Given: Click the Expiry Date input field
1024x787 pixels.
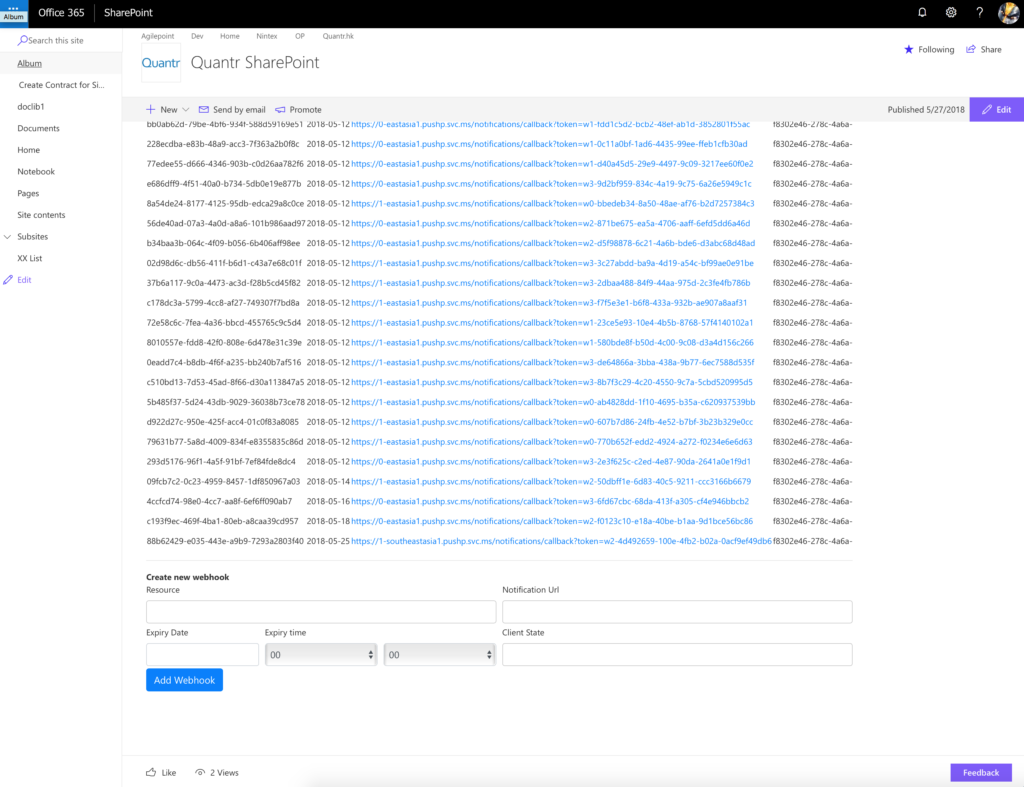Looking at the screenshot, I should coord(202,655).
